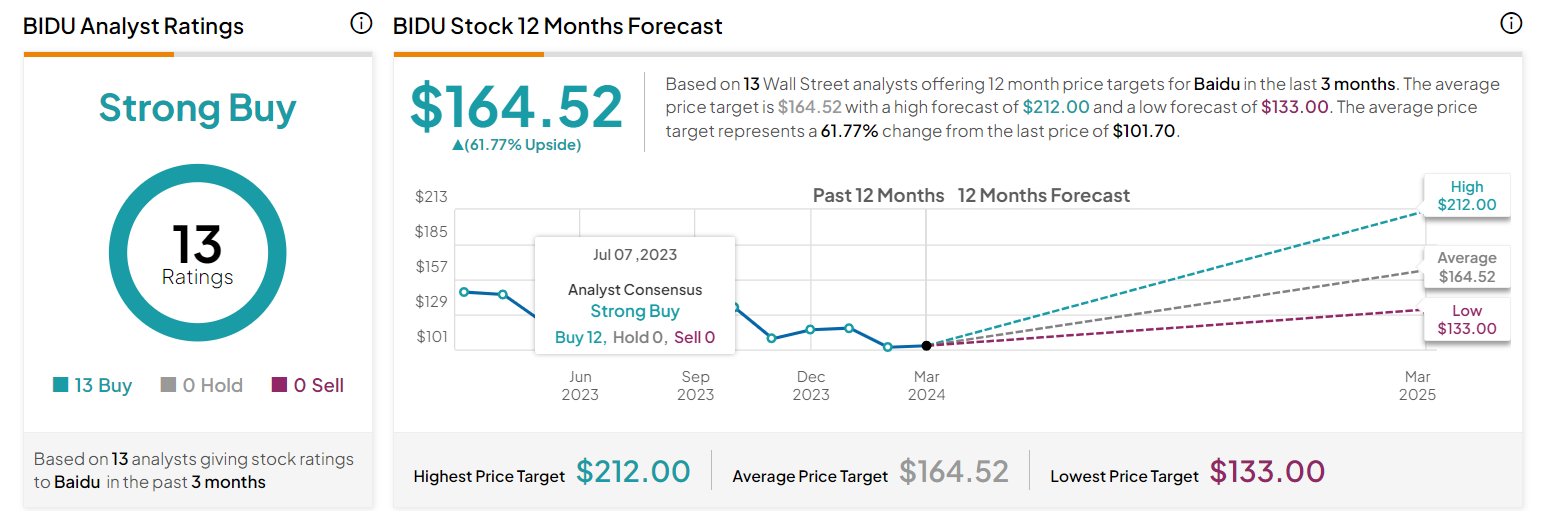Select the BIDU Stock 12 Months Forecast heading
This screenshot has height=511, width=1545.
coord(558,27)
